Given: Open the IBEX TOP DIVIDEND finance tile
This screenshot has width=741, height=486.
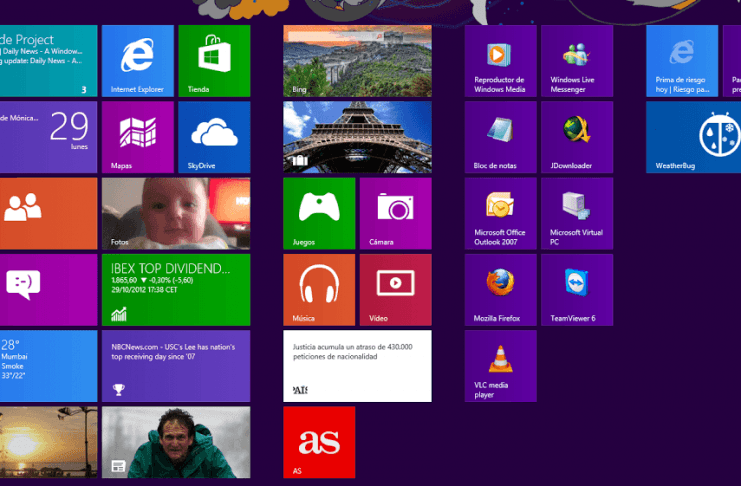Looking at the screenshot, I should point(176,290).
